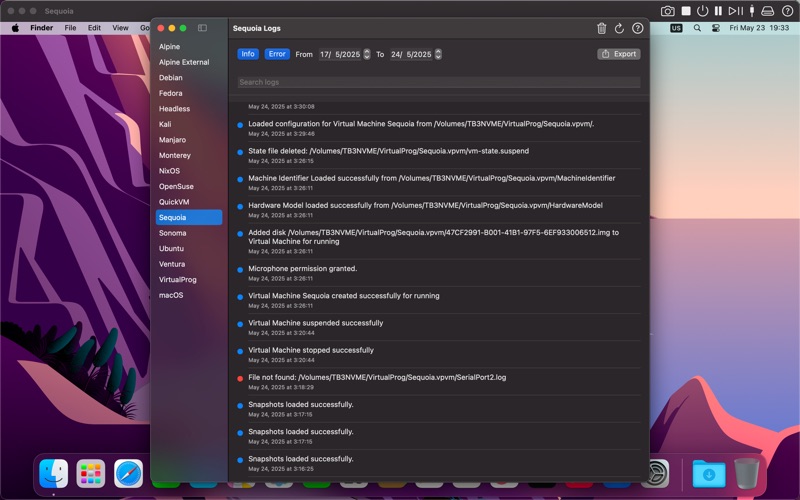Viewport: 800px width, 500px height.
Task: Toggle the Info log filter
Action: (x=248, y=54)
